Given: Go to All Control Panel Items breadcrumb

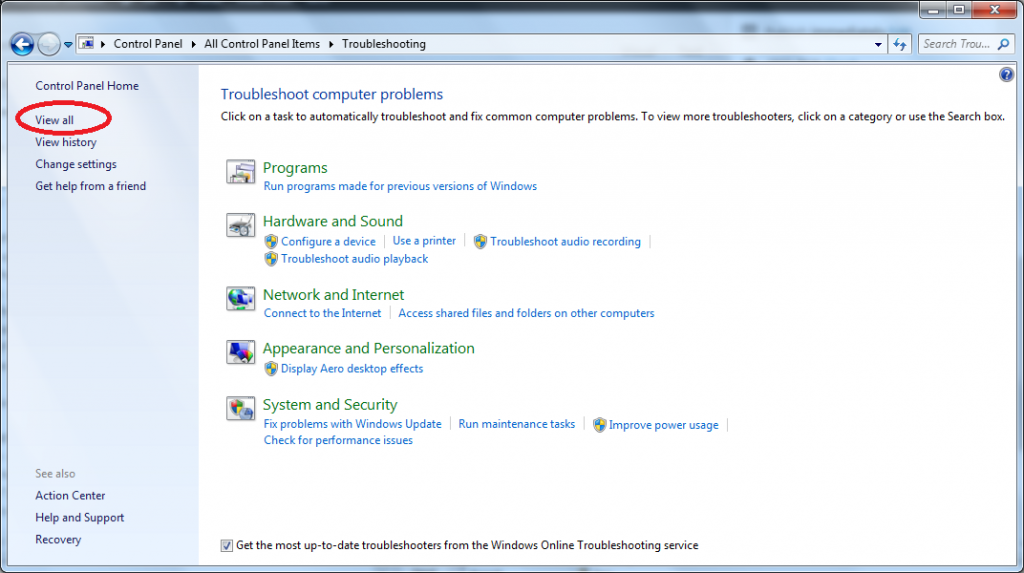Looking at the screenshot, I should (x=262, y=44).
